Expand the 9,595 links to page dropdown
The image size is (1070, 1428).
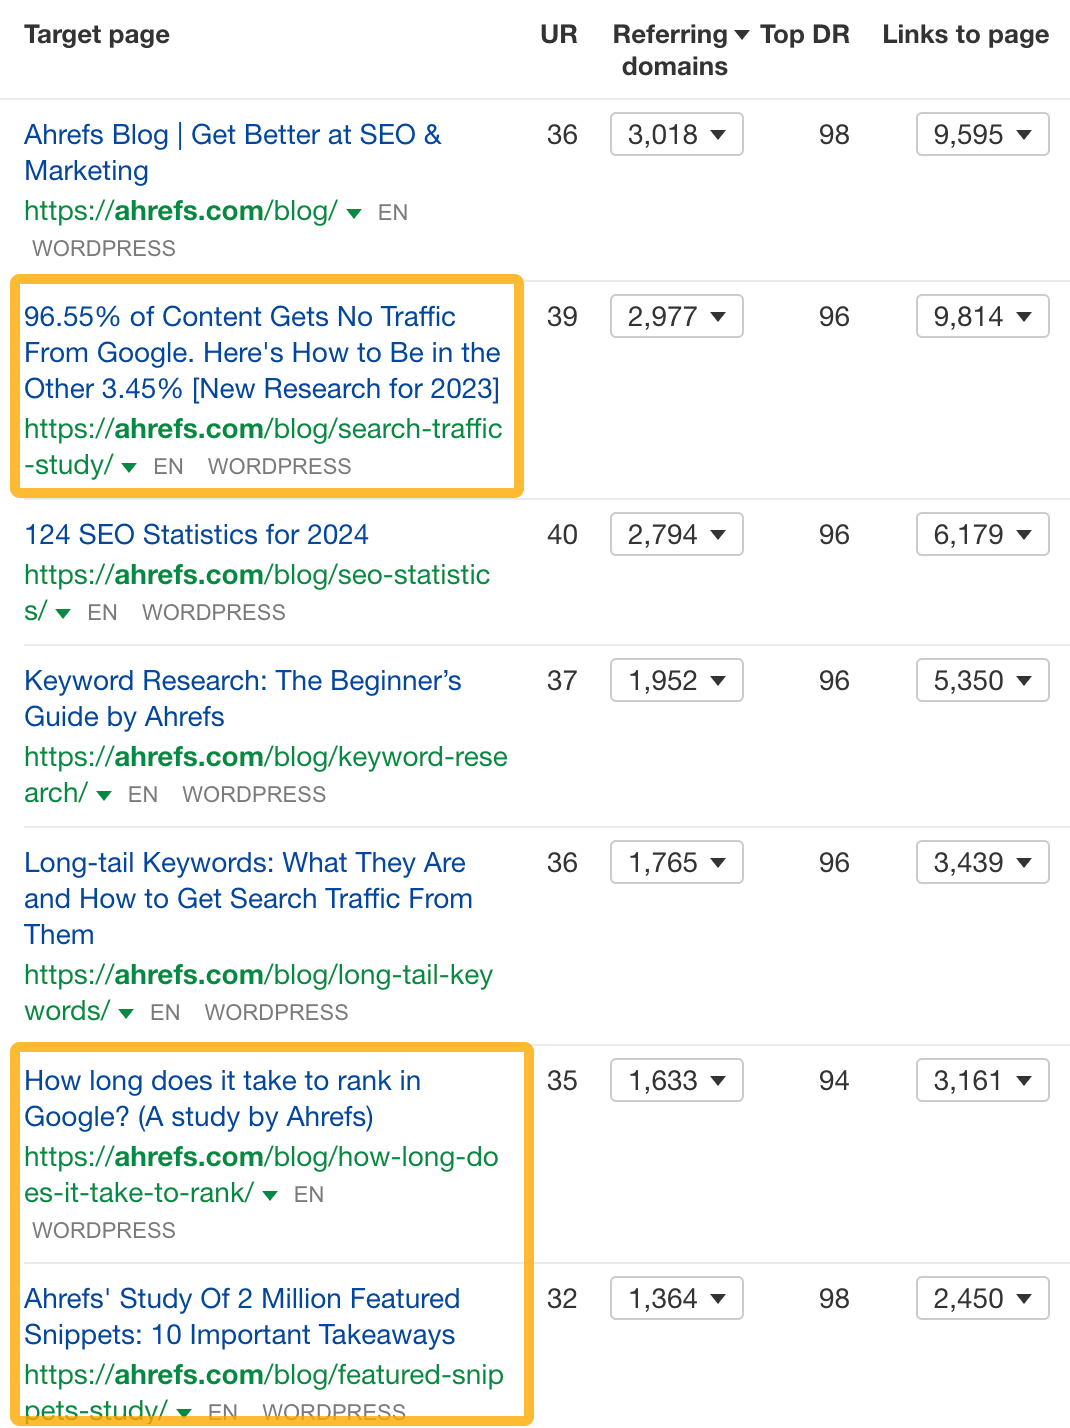point(981,134)
